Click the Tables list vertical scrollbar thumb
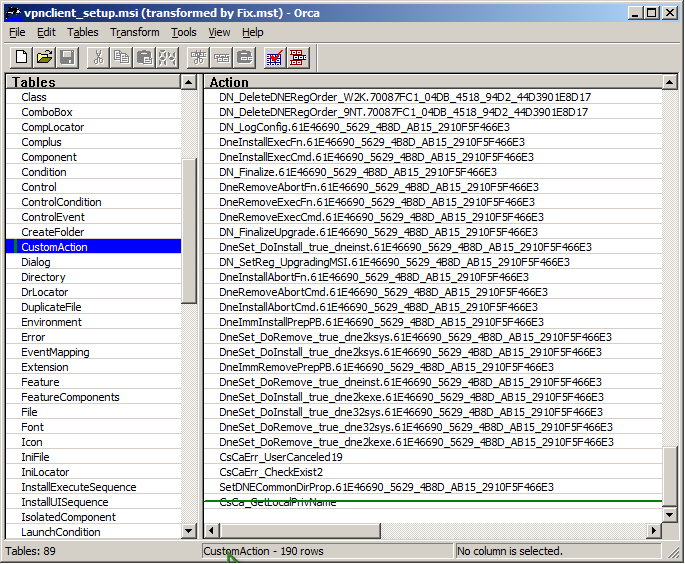The width and height of the screenshot is (685, 564). (189, 231)
